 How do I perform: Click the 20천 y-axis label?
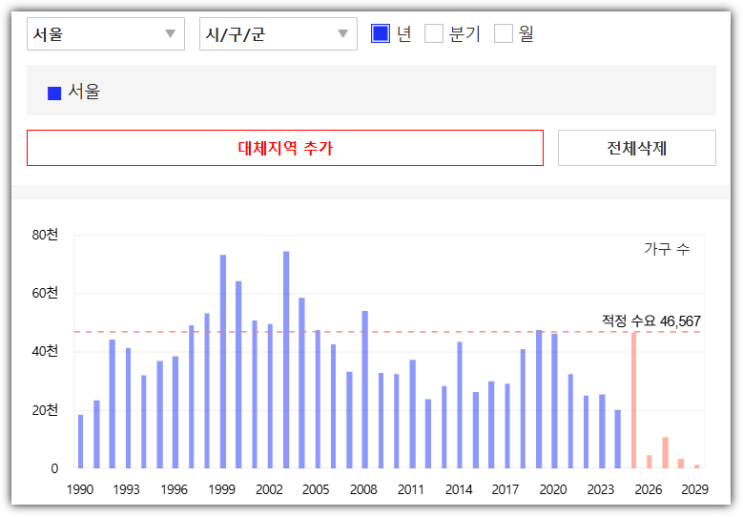tap(45, 410)
